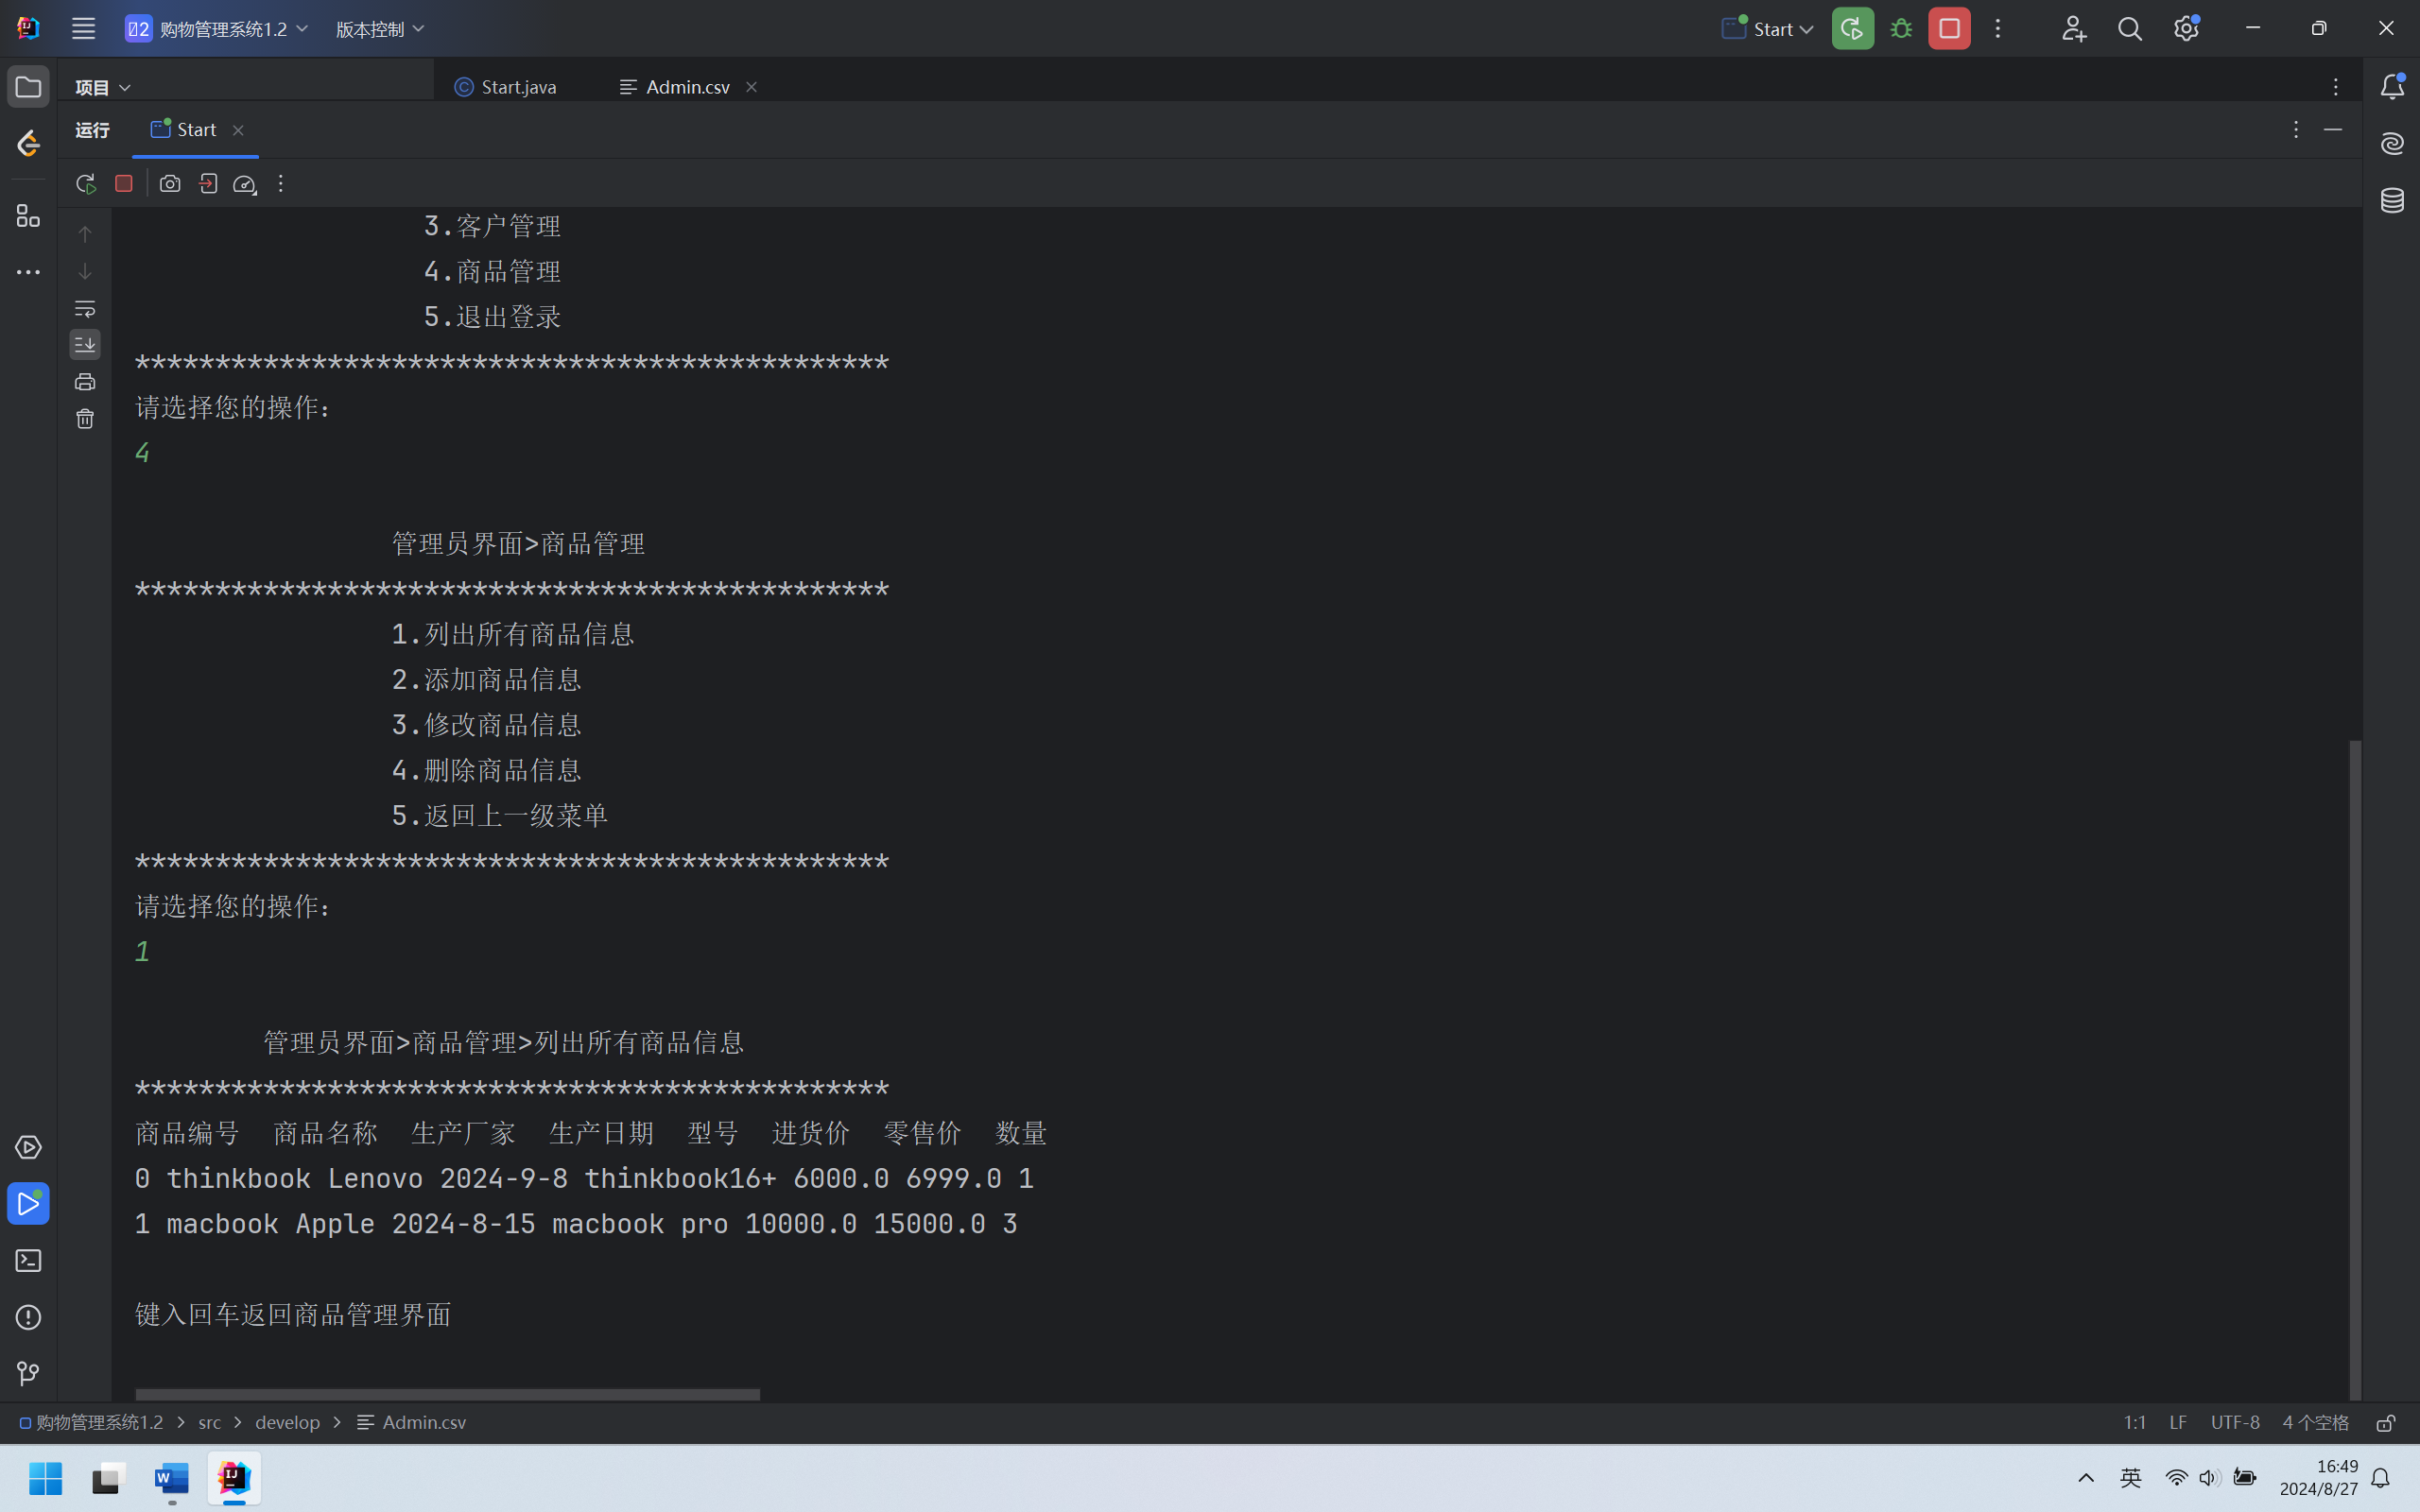Stop the running process with red square
The height and width of the screenshot is (1512, 2420).
124,184
